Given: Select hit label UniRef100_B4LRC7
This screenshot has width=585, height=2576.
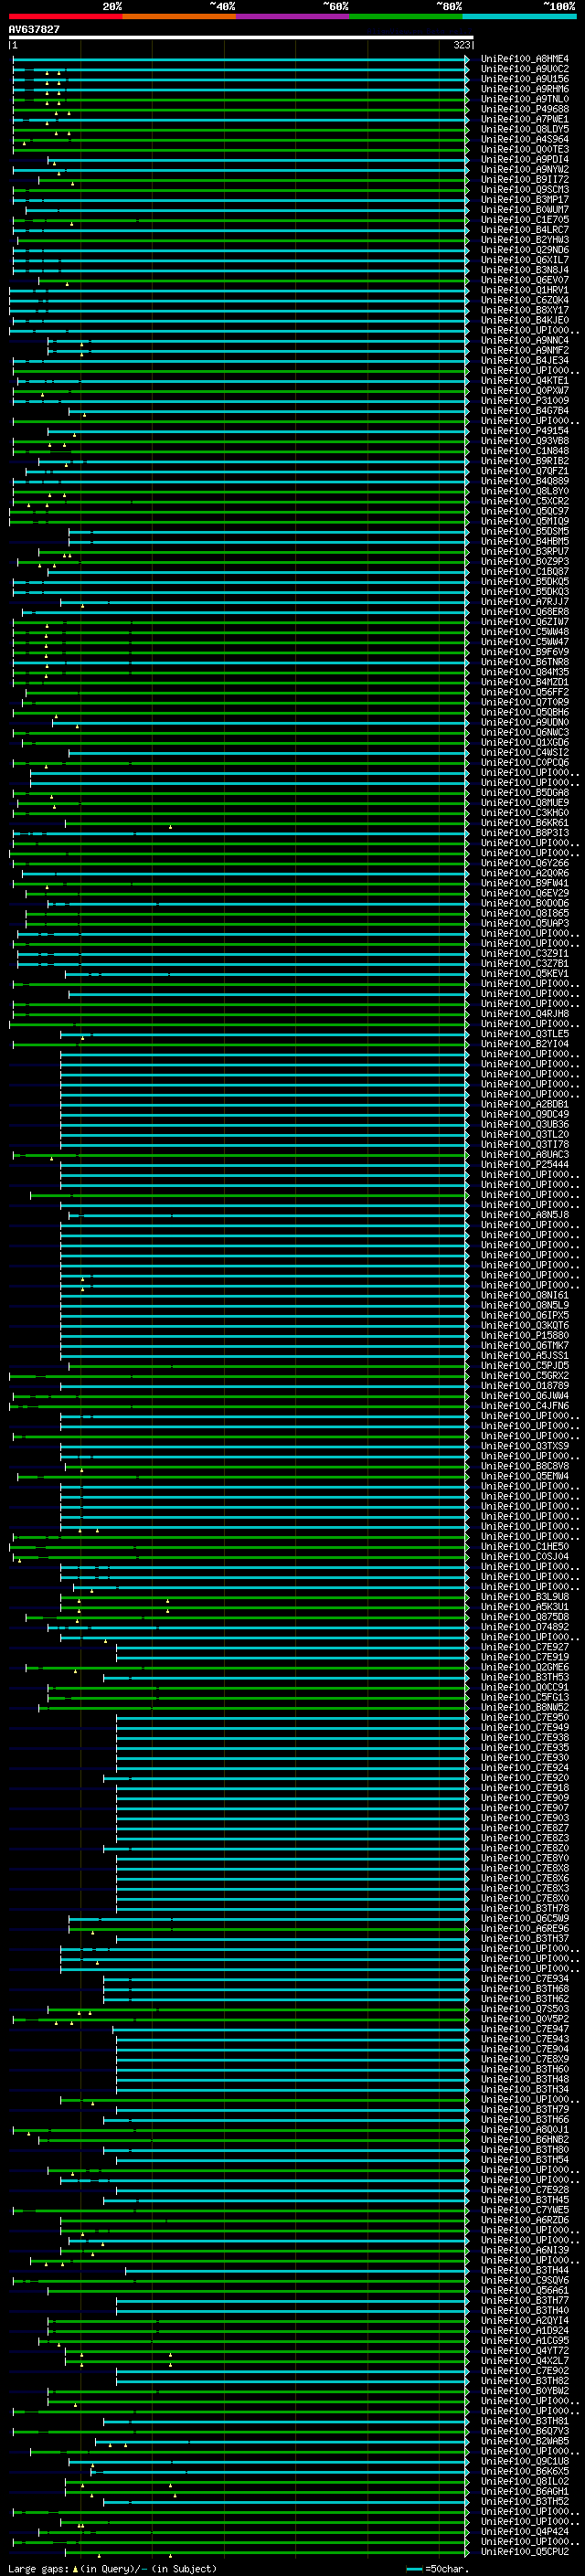Looking at the screenshot, I should [x=525, y=230].
